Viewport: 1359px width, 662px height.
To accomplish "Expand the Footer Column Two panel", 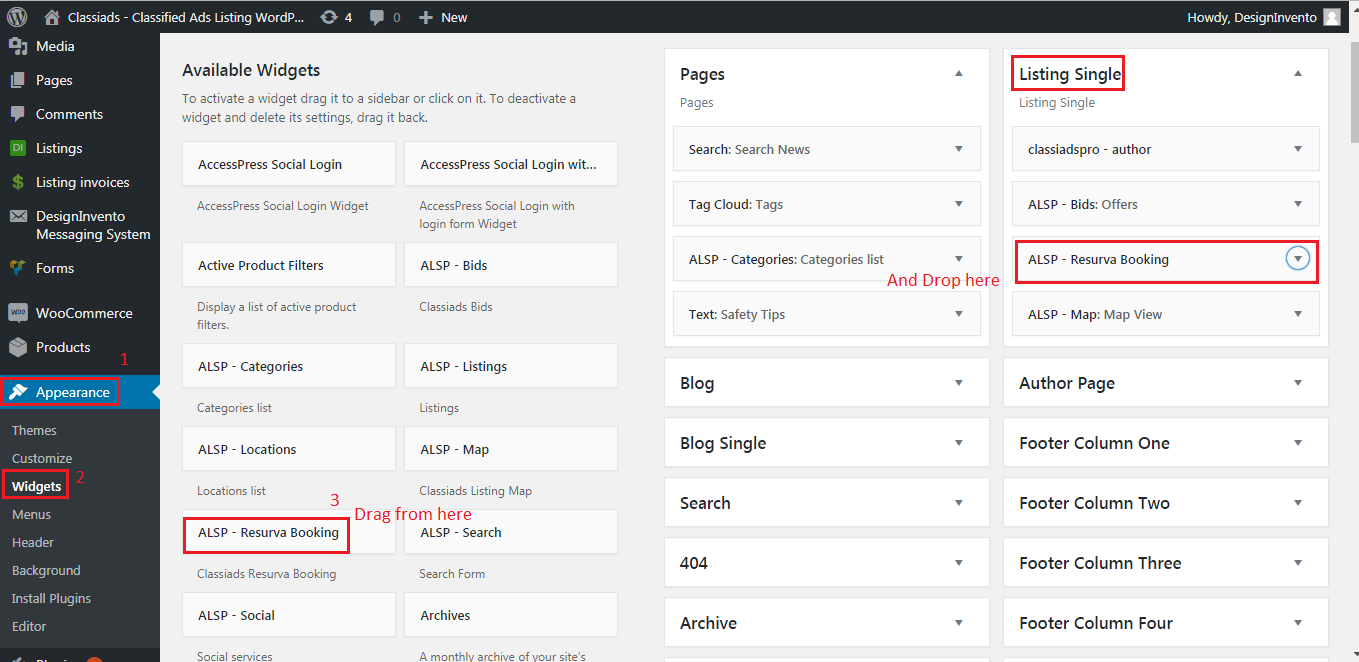I will [1297, 503].
